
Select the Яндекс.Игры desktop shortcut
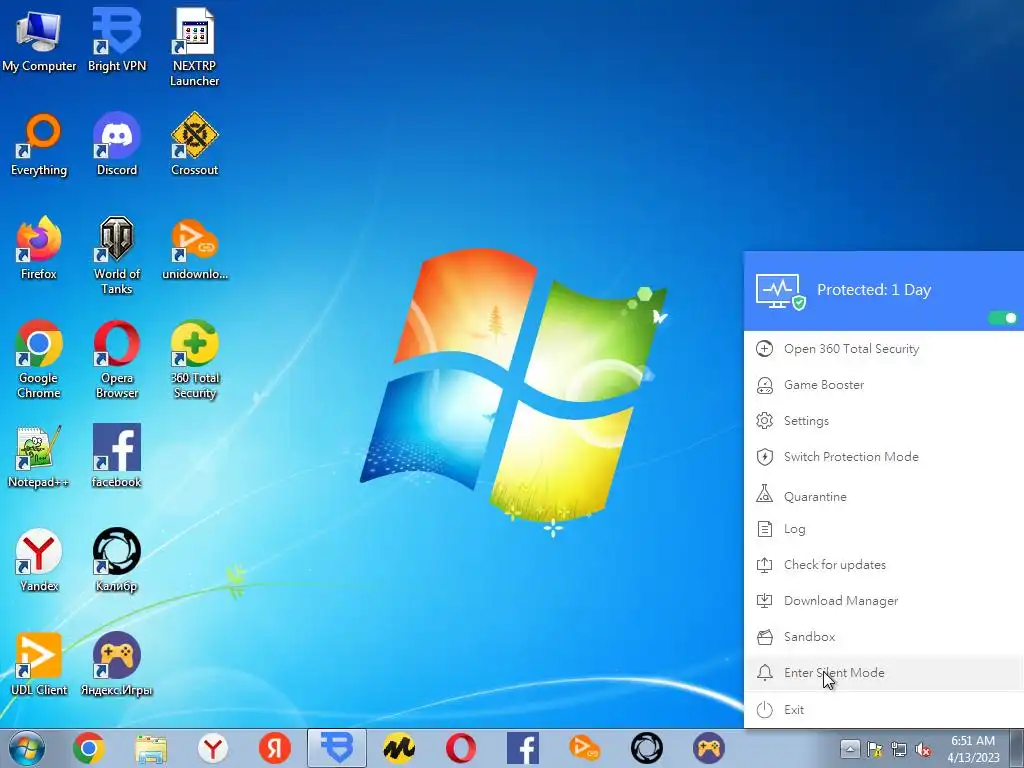tap(117, 664)
